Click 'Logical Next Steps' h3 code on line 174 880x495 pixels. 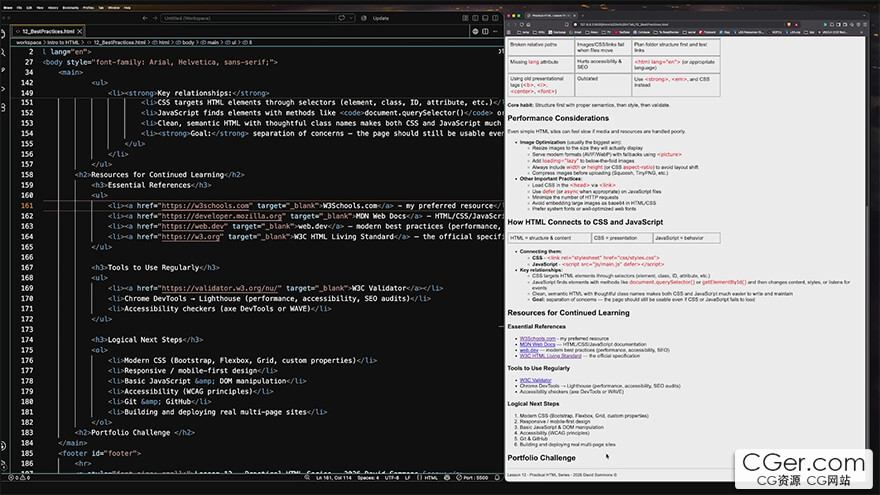(147, 340)
